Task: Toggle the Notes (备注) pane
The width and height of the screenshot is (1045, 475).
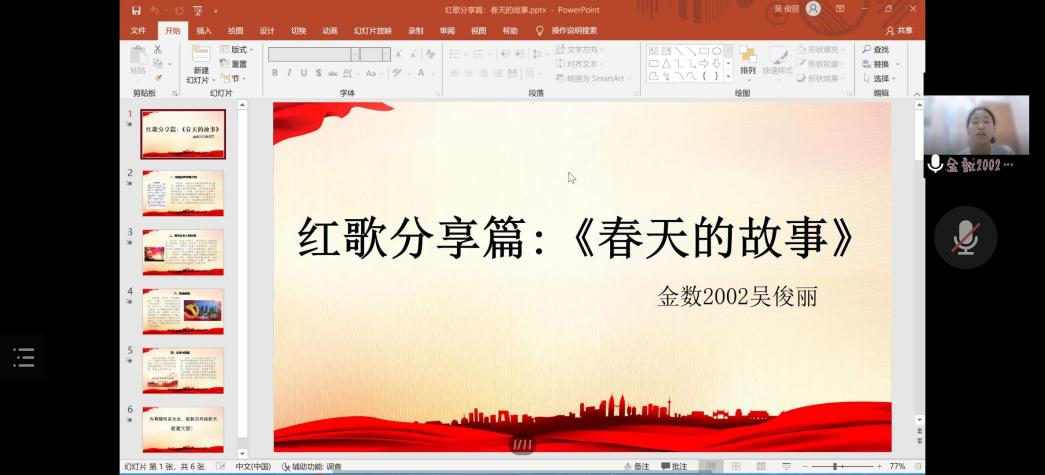Action: 635,467
